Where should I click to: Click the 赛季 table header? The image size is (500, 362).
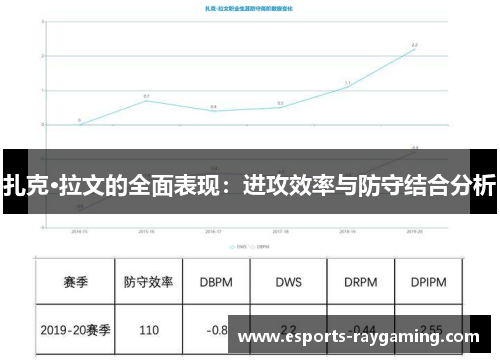75,282
